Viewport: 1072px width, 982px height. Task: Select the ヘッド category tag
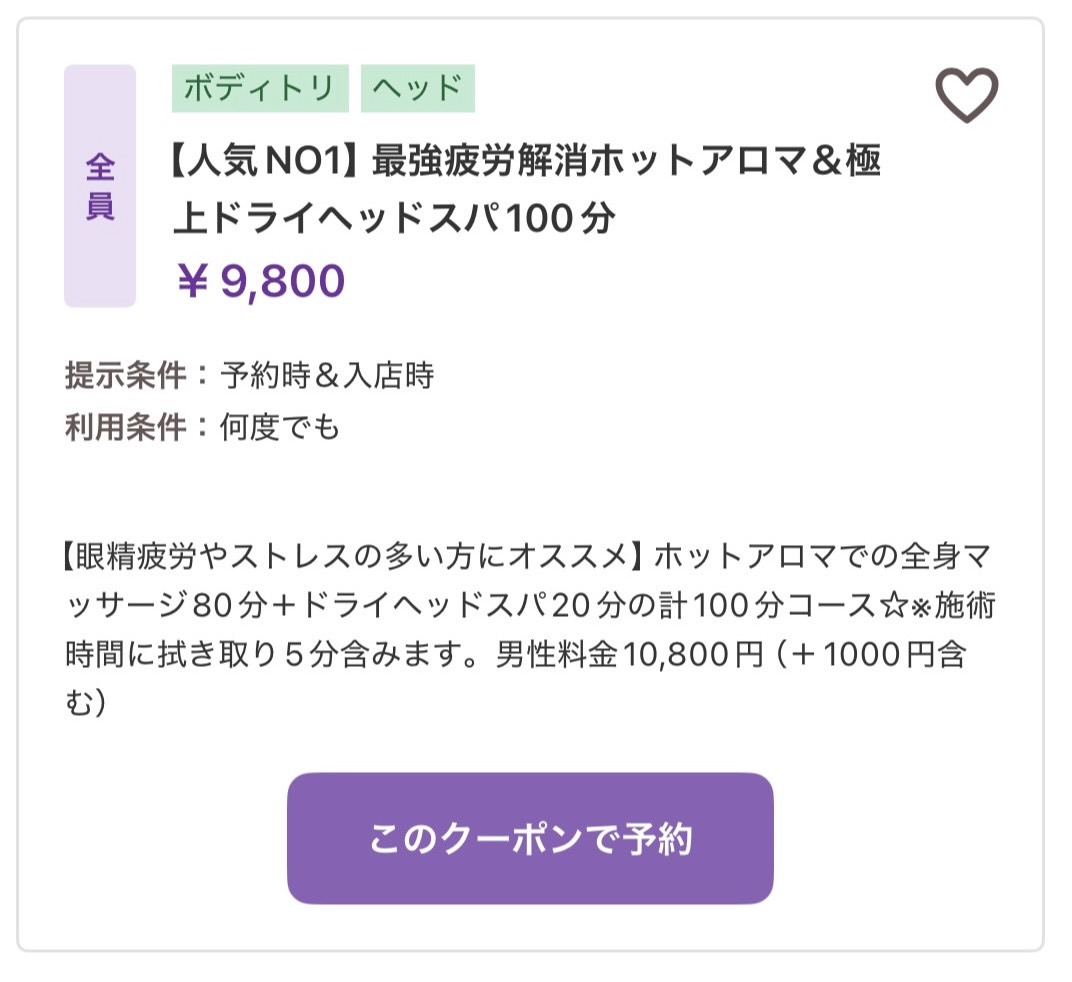(x=417, y=88)
